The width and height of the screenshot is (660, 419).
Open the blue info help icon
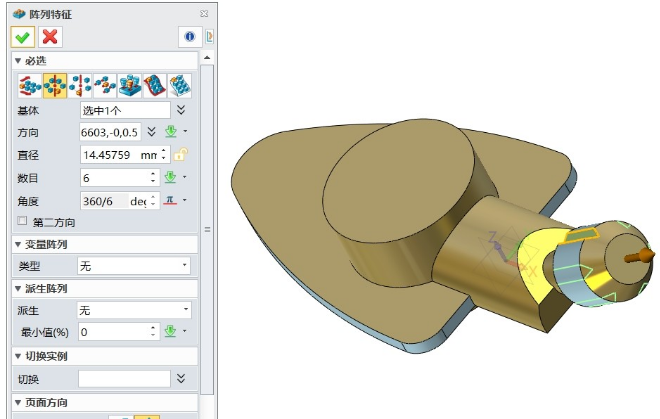pos(190,37)
